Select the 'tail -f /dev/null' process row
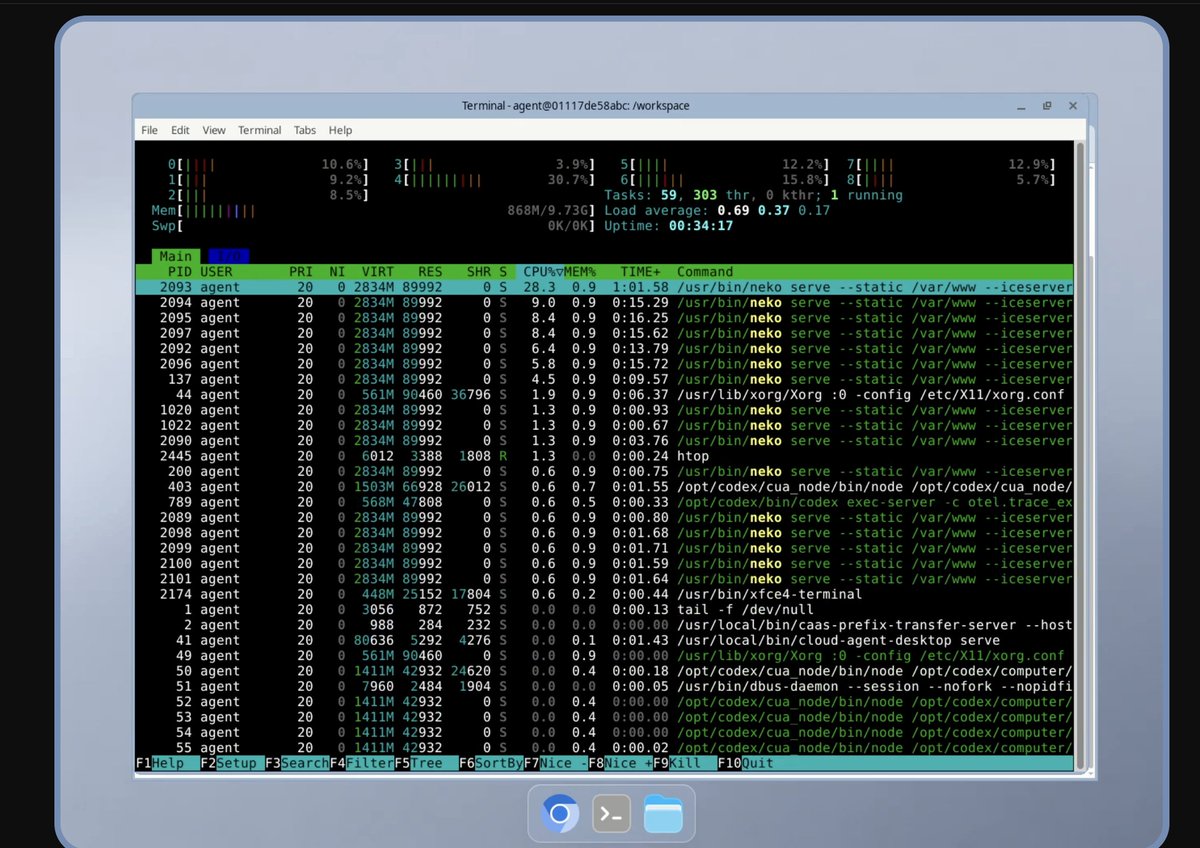 (604, 610)
